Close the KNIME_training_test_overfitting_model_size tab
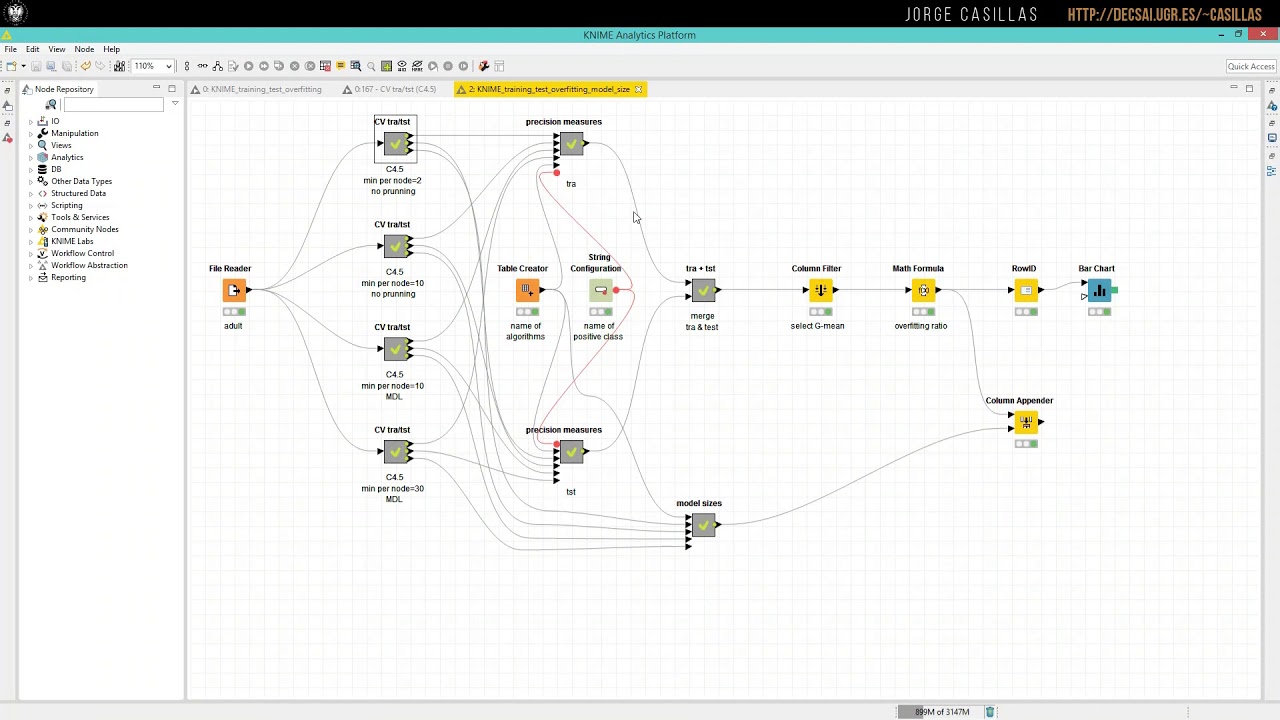Screen dimensions: 1280x720 point(638,89)
